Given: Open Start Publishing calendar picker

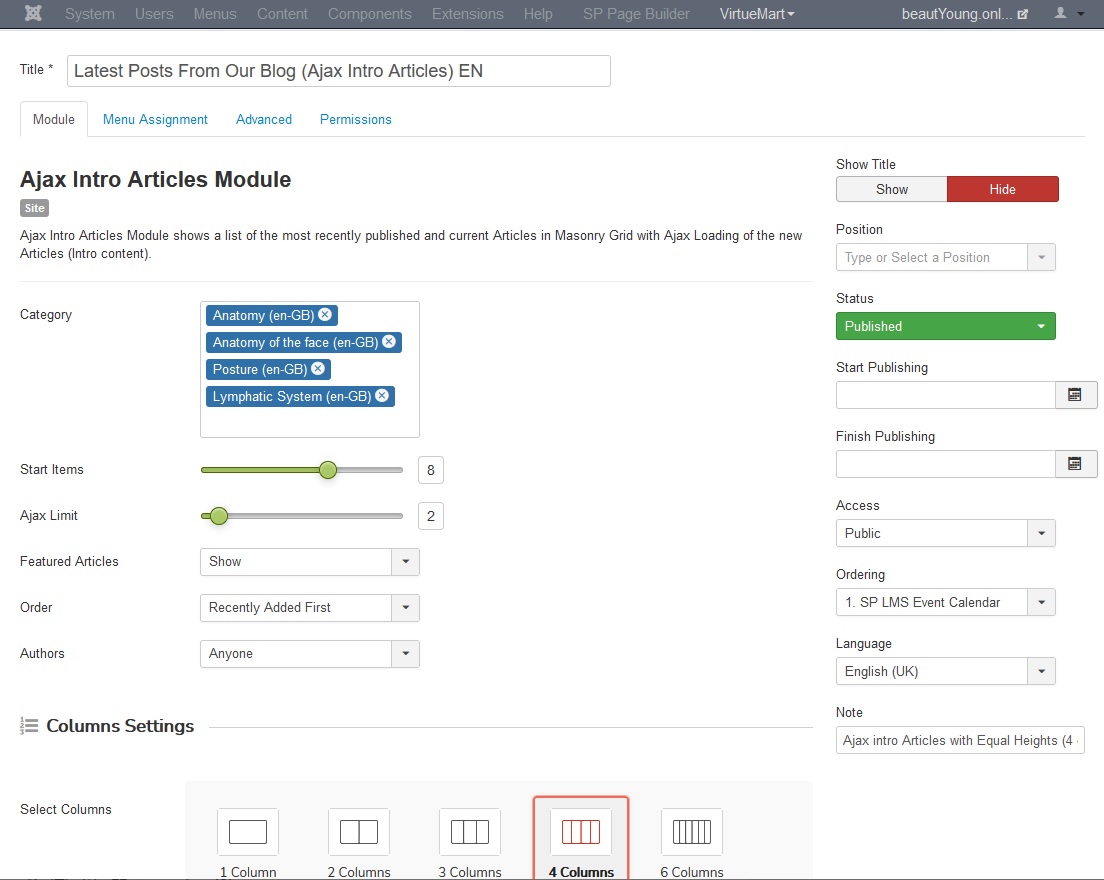Looking at the screenshot, I should coord(1075,395).
